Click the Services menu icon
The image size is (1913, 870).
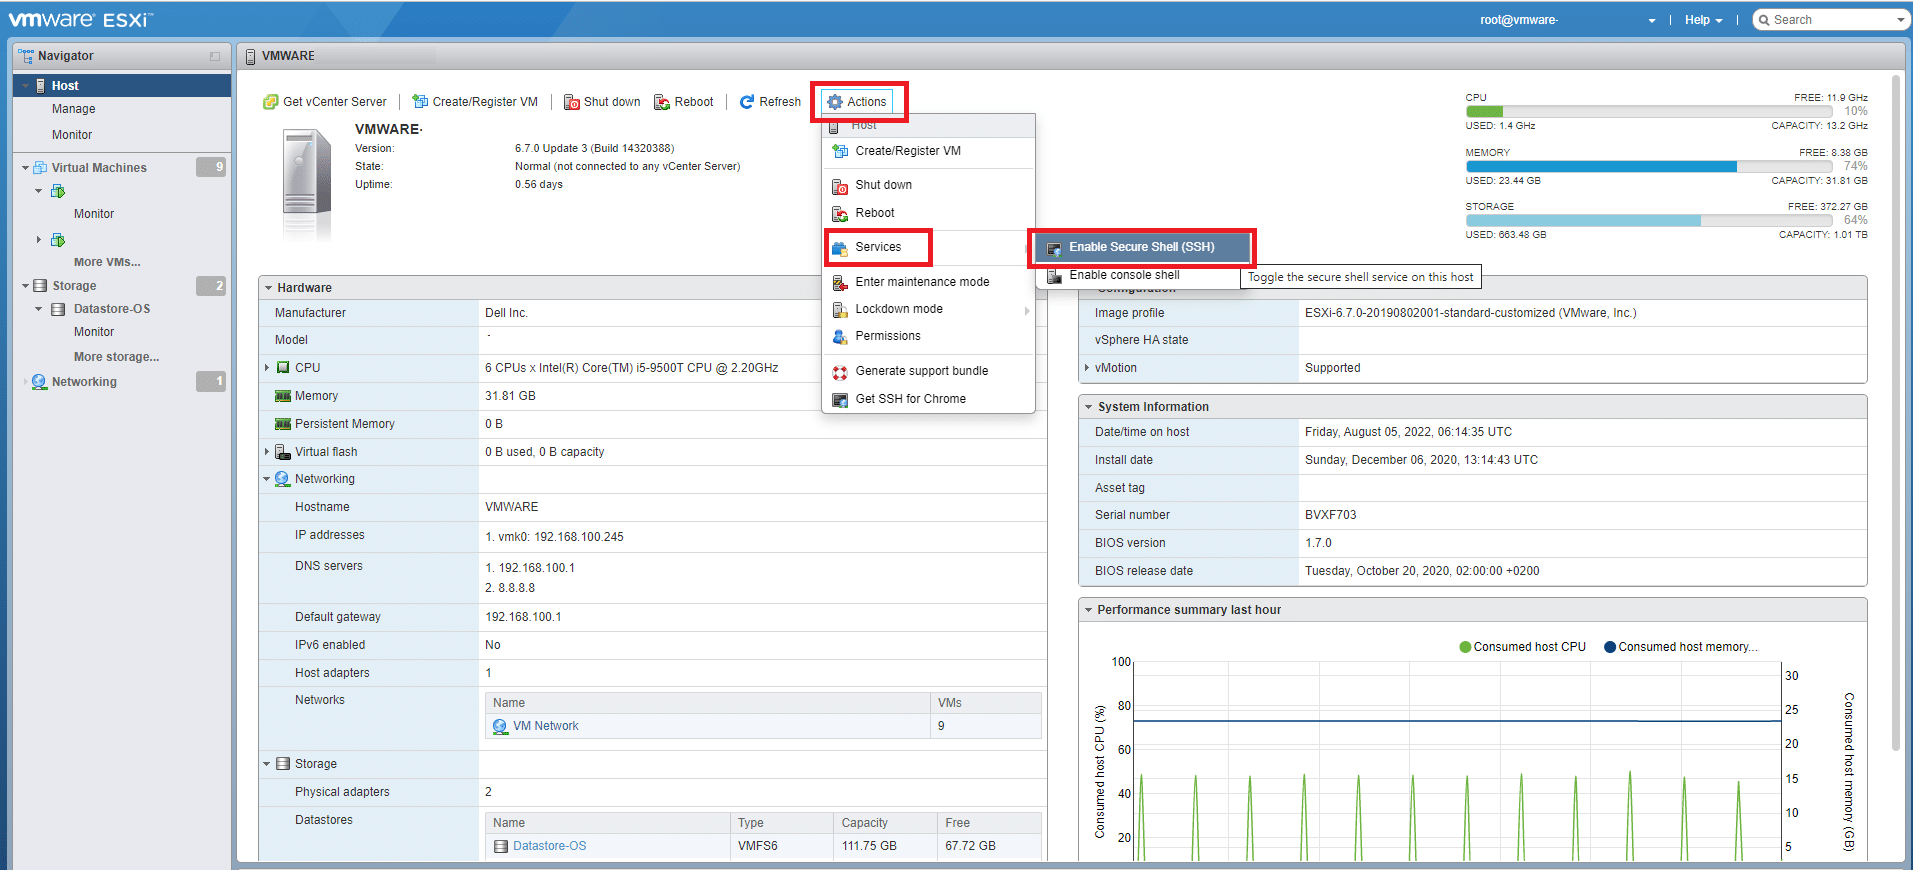point(840,247)
